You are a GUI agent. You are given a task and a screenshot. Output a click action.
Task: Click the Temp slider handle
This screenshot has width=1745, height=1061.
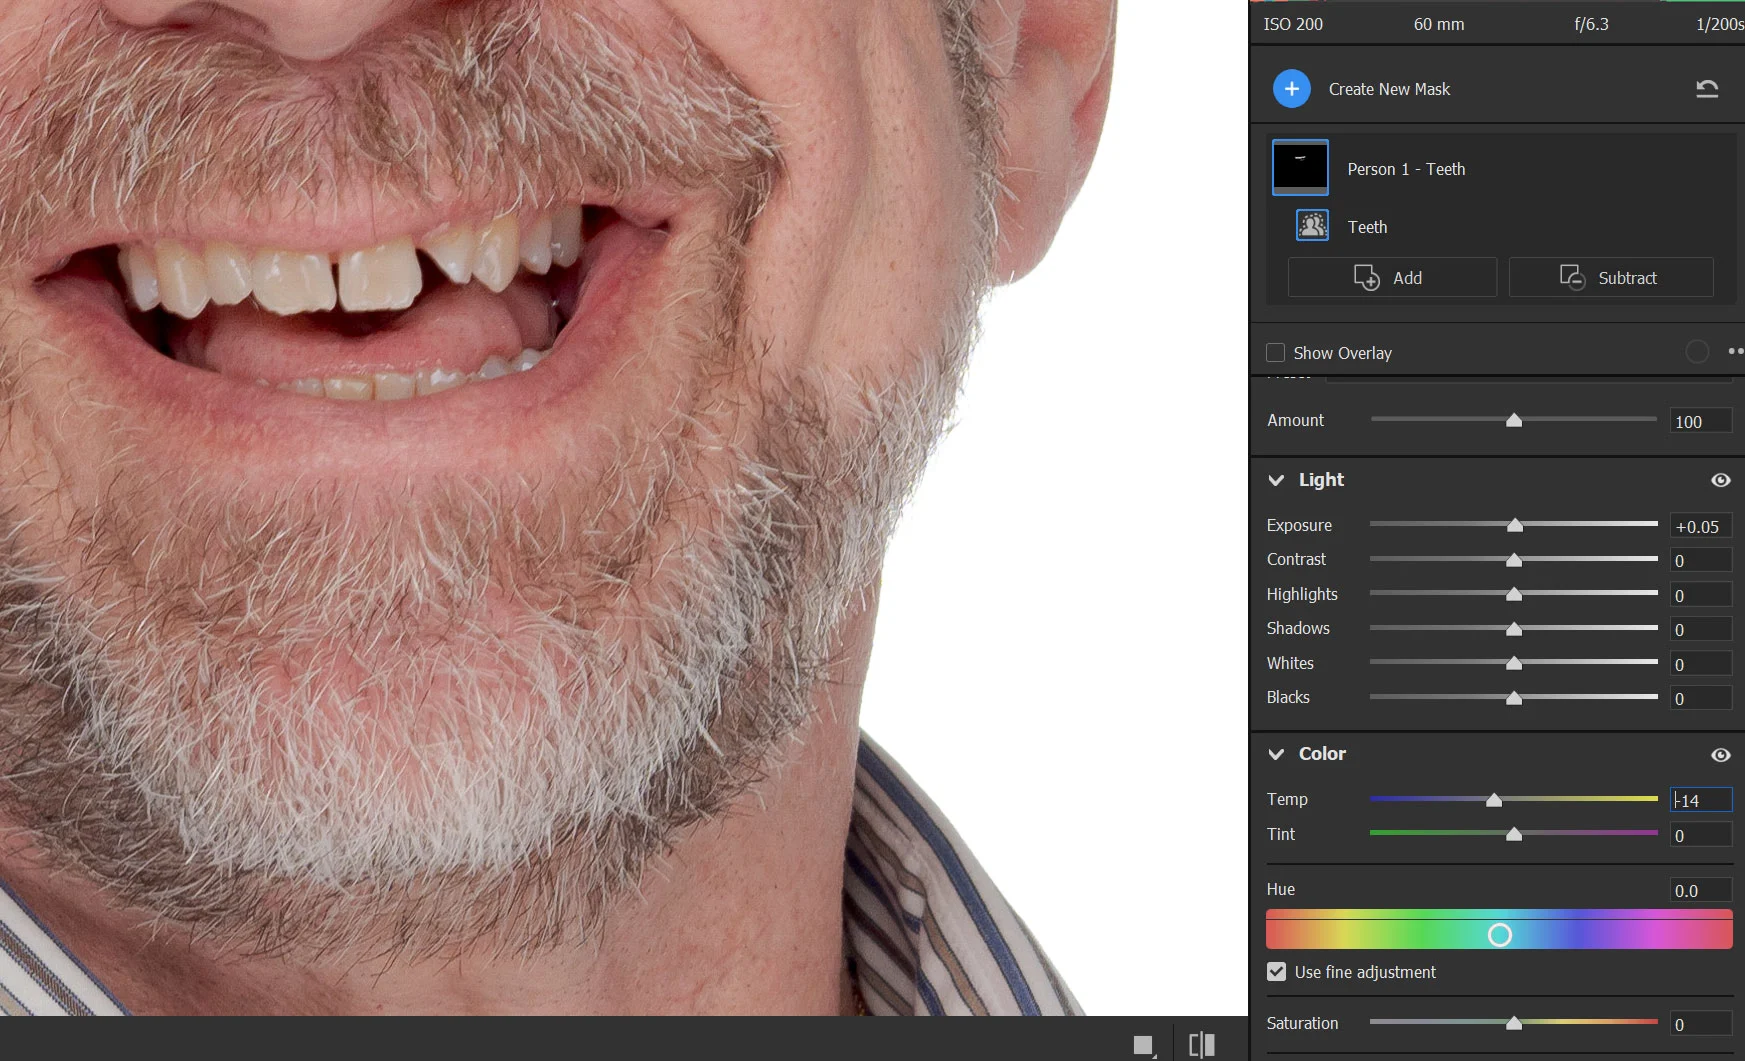click(x=1494, y=800)
